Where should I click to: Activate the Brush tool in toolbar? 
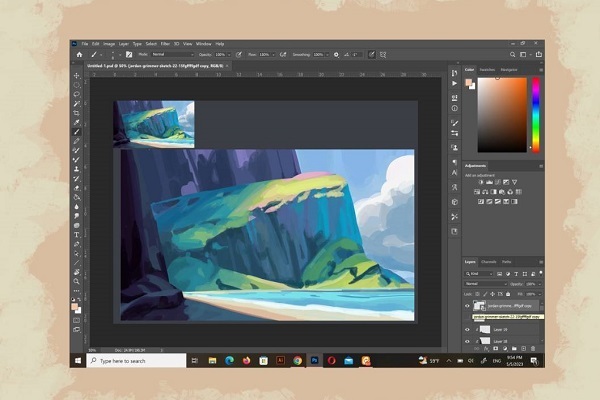coord(77,131)
